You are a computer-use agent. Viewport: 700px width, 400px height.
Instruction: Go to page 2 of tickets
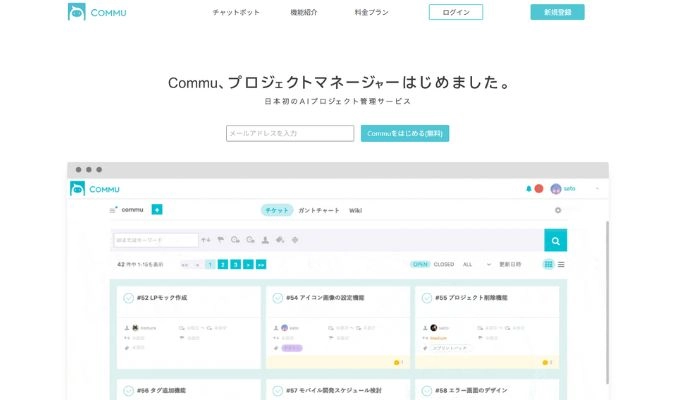[223, 265]
